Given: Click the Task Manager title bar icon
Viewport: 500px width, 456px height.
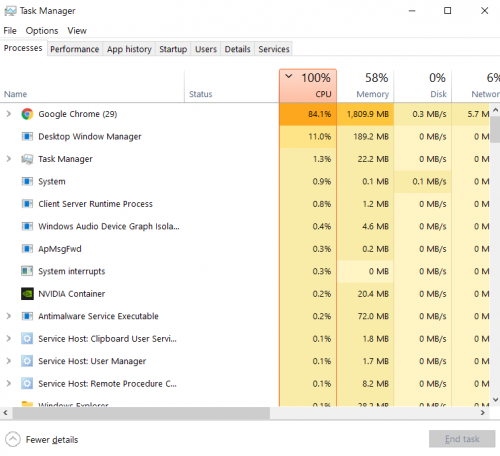Looking at the screenshot, I should point(10,11).
